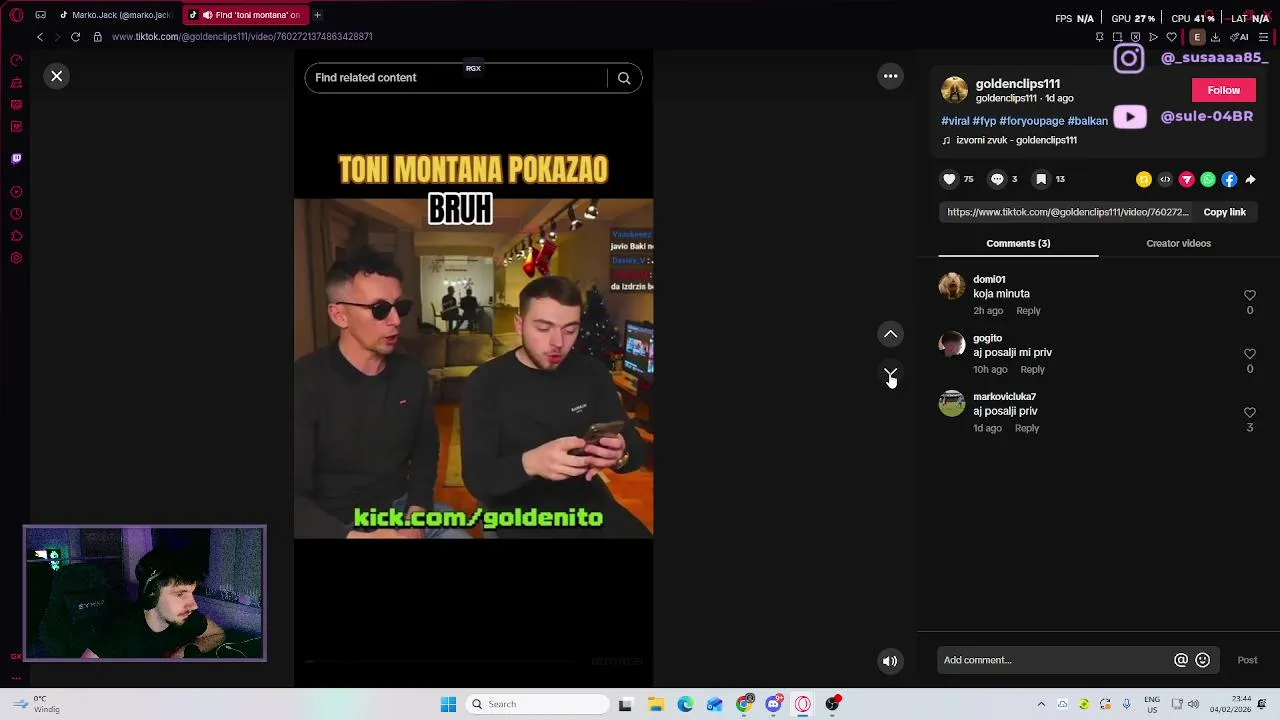Open sound izvorni zvuk - goldenclips111
The width and height of the screenshot is (1280, 720).
click(x=1009, y=140)
